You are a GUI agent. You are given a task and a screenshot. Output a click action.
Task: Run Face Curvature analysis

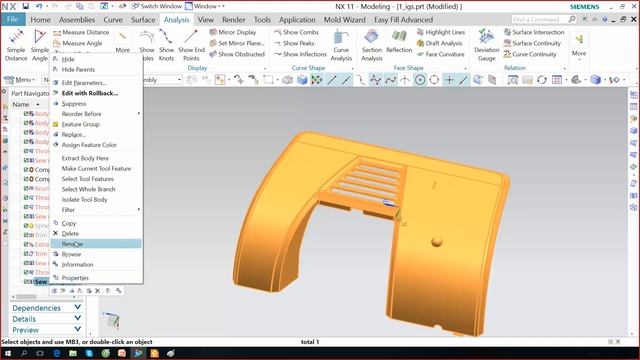click(x=440, y=54)
